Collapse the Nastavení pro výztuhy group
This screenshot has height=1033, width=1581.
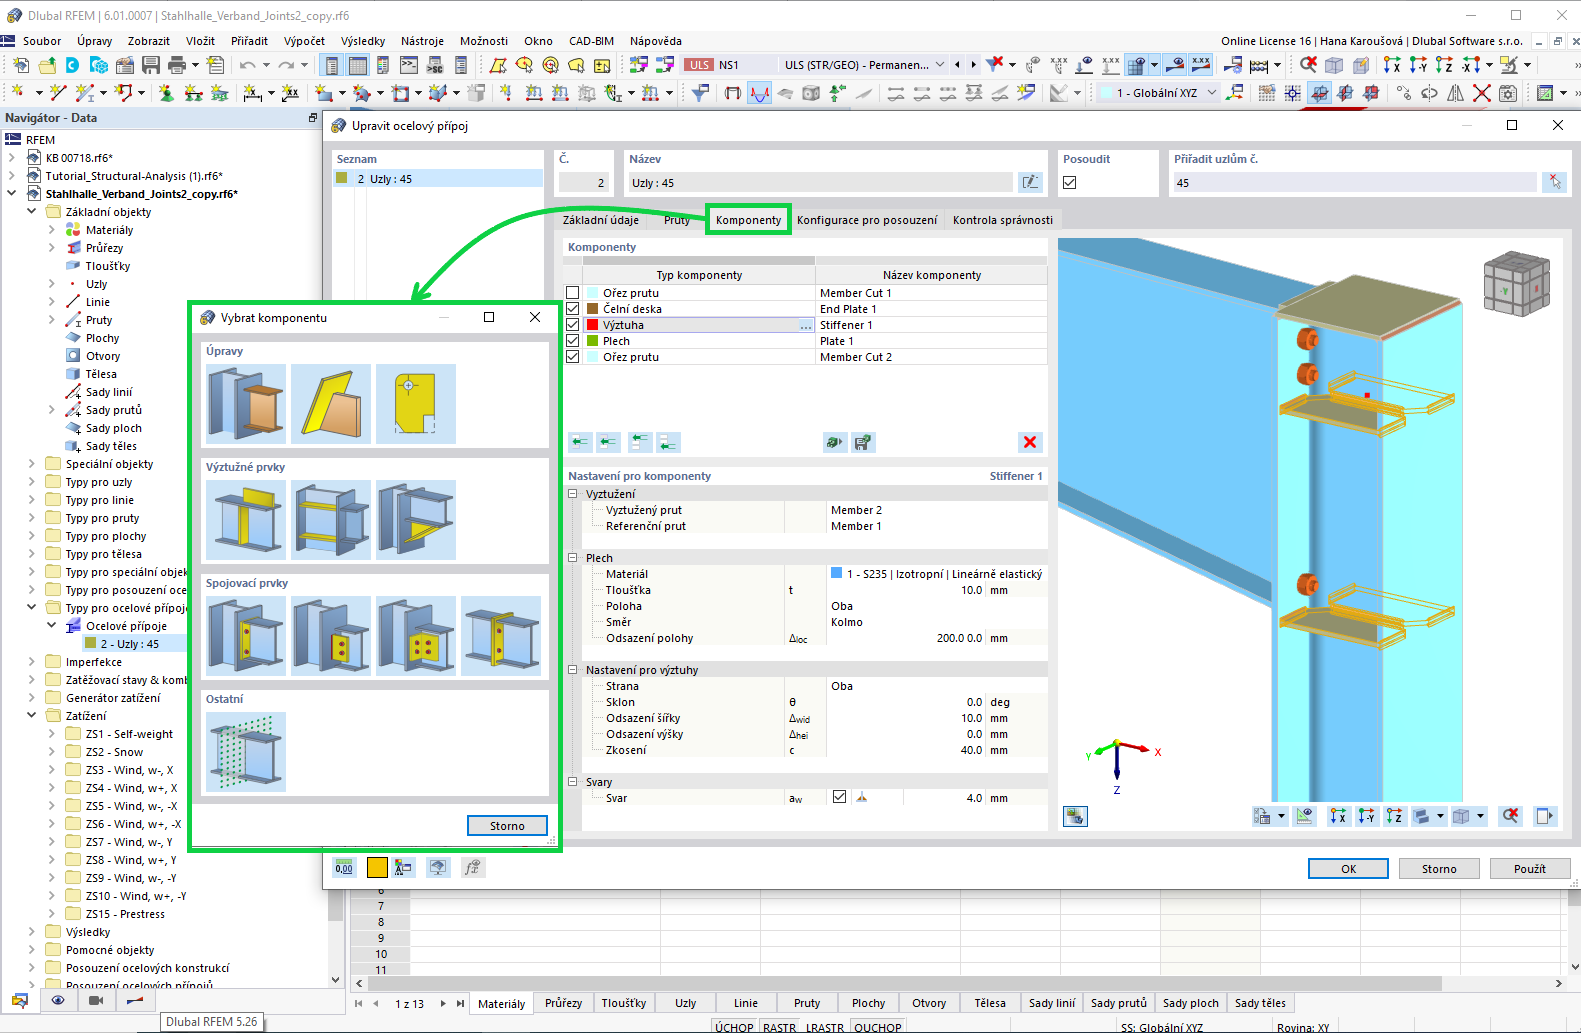pos(573,670)
